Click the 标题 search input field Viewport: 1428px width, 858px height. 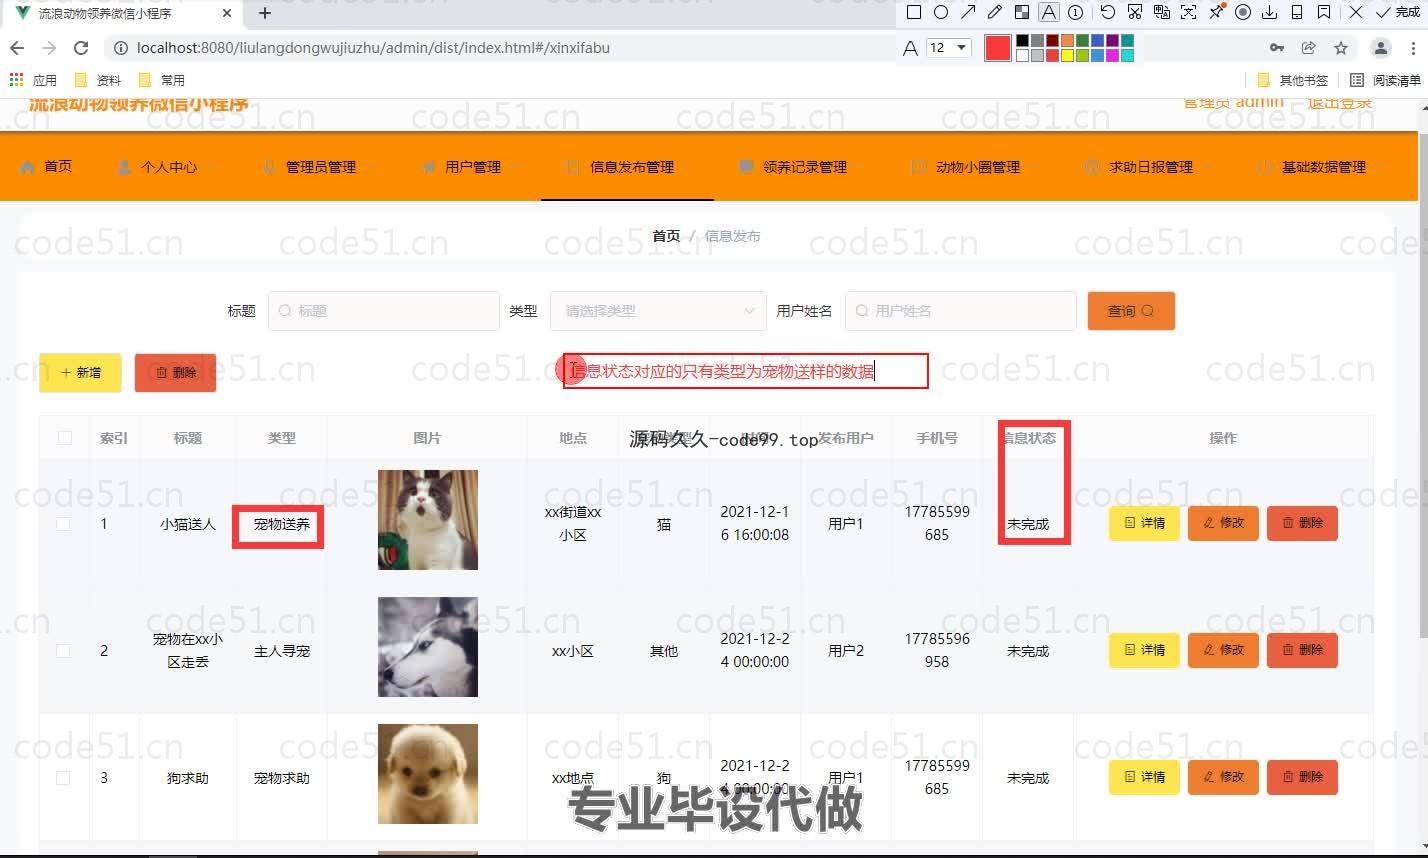(x=384, y=311)
